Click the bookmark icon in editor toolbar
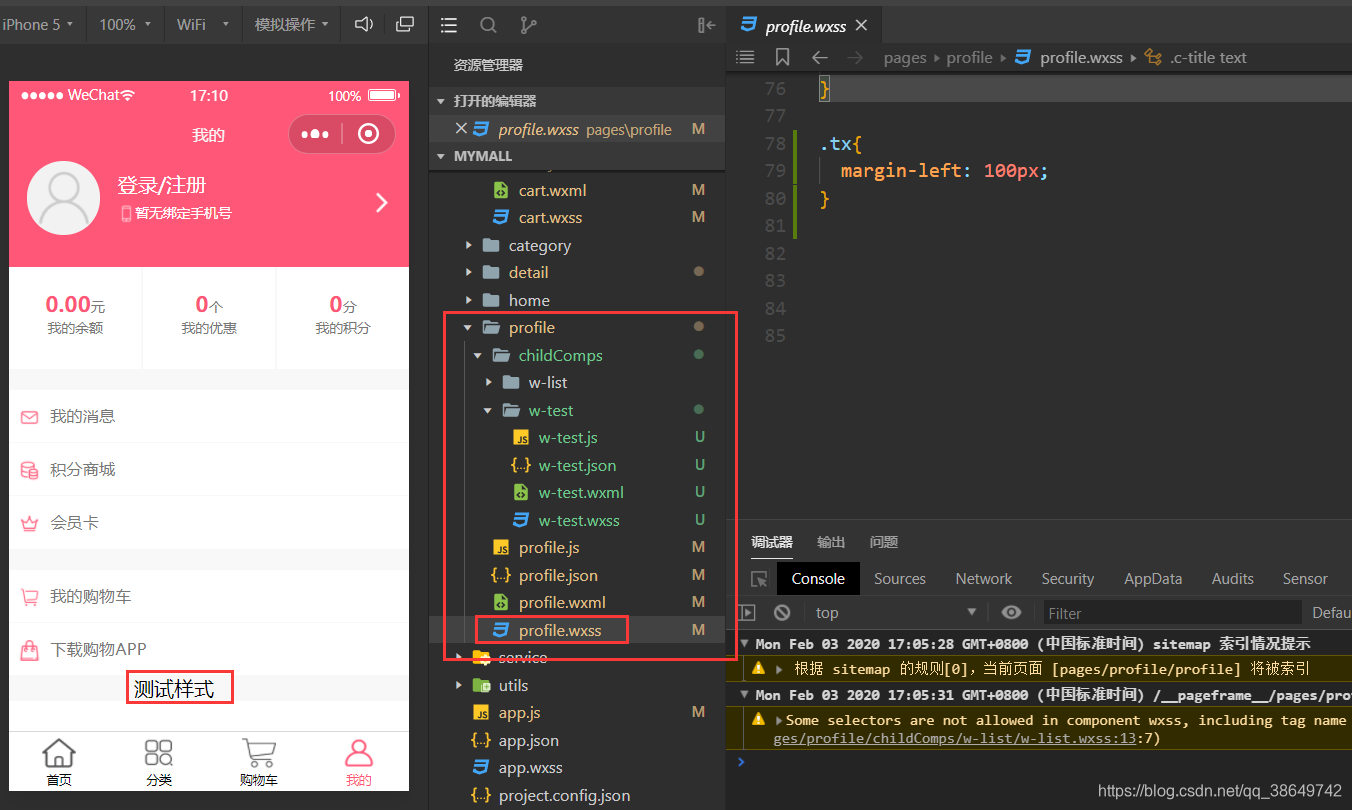The height and width of the screenshot is (810, 1352). coord(782,57)
